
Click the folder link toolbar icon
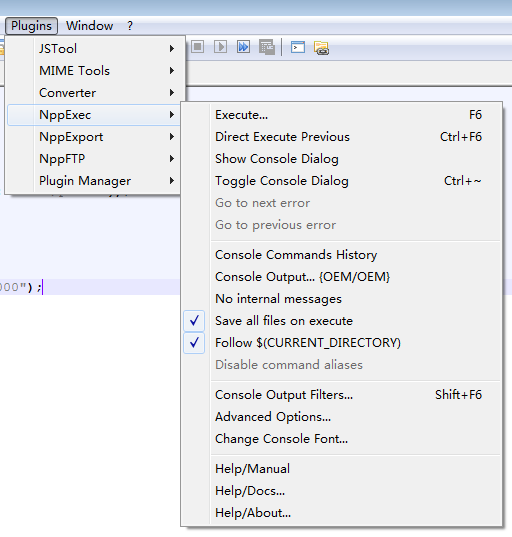pyautogui.click(x=321, y=48)
